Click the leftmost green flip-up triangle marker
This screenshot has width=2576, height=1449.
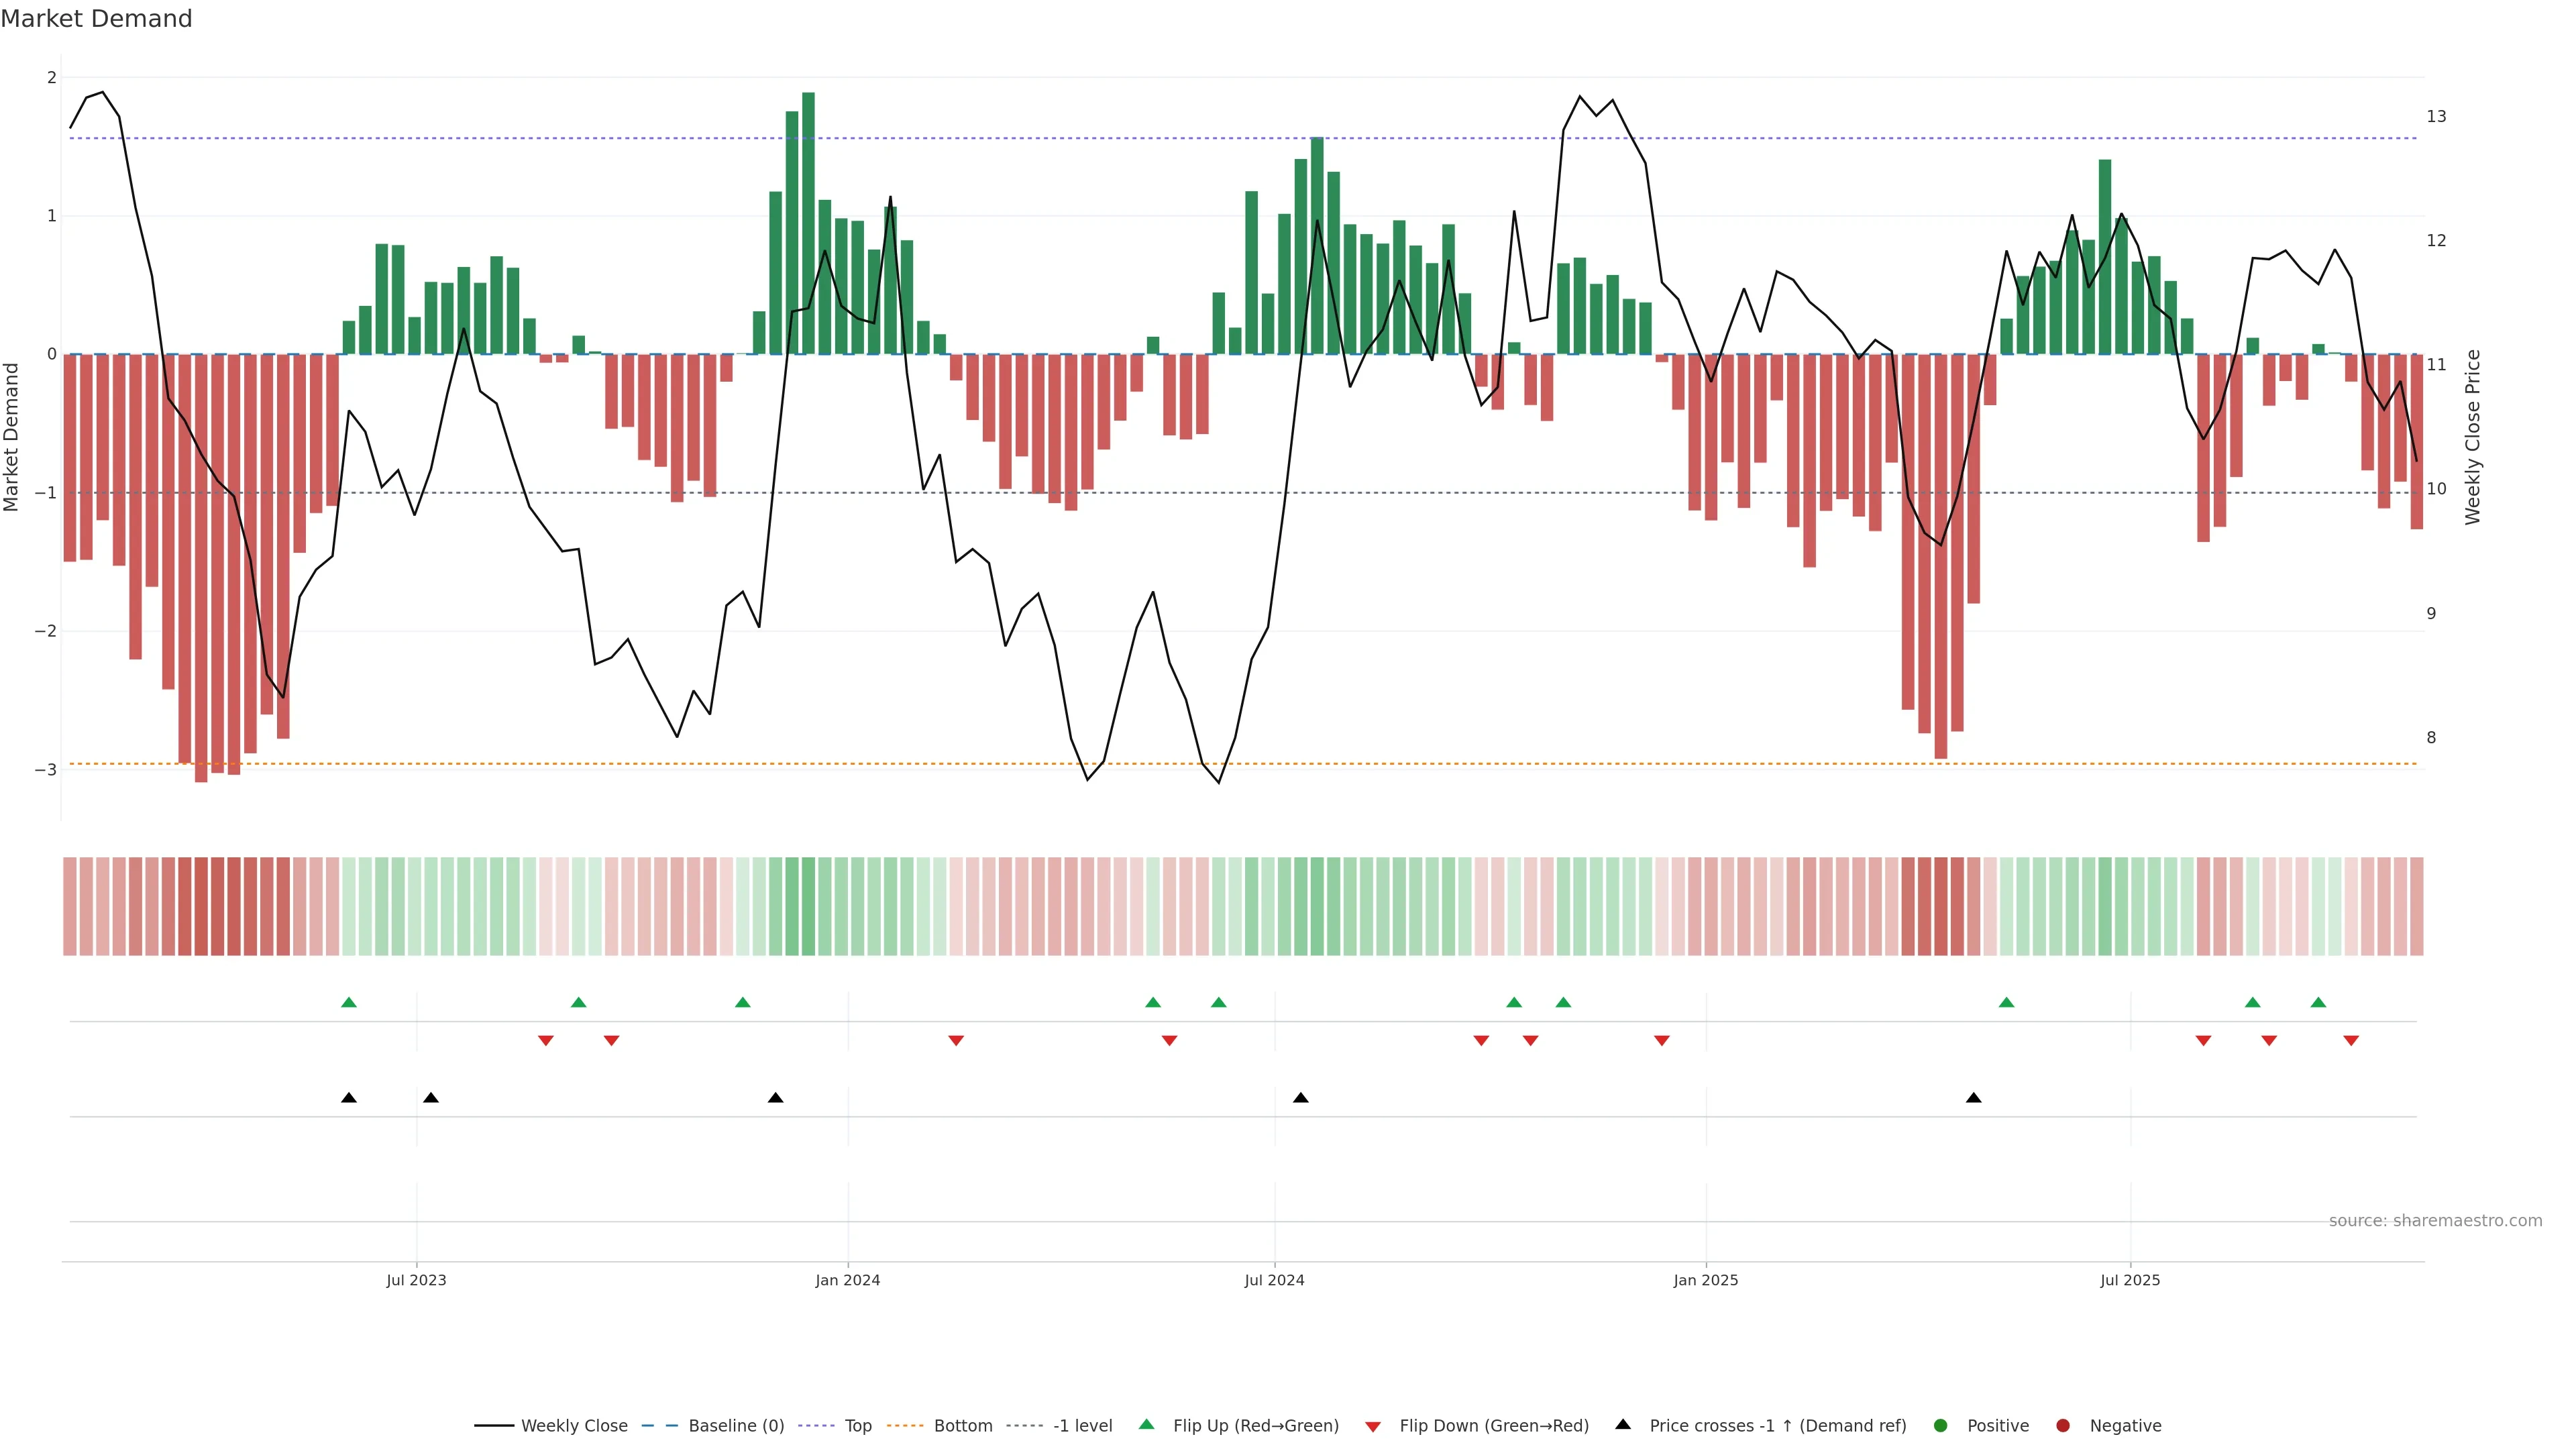pos(349,1003)
